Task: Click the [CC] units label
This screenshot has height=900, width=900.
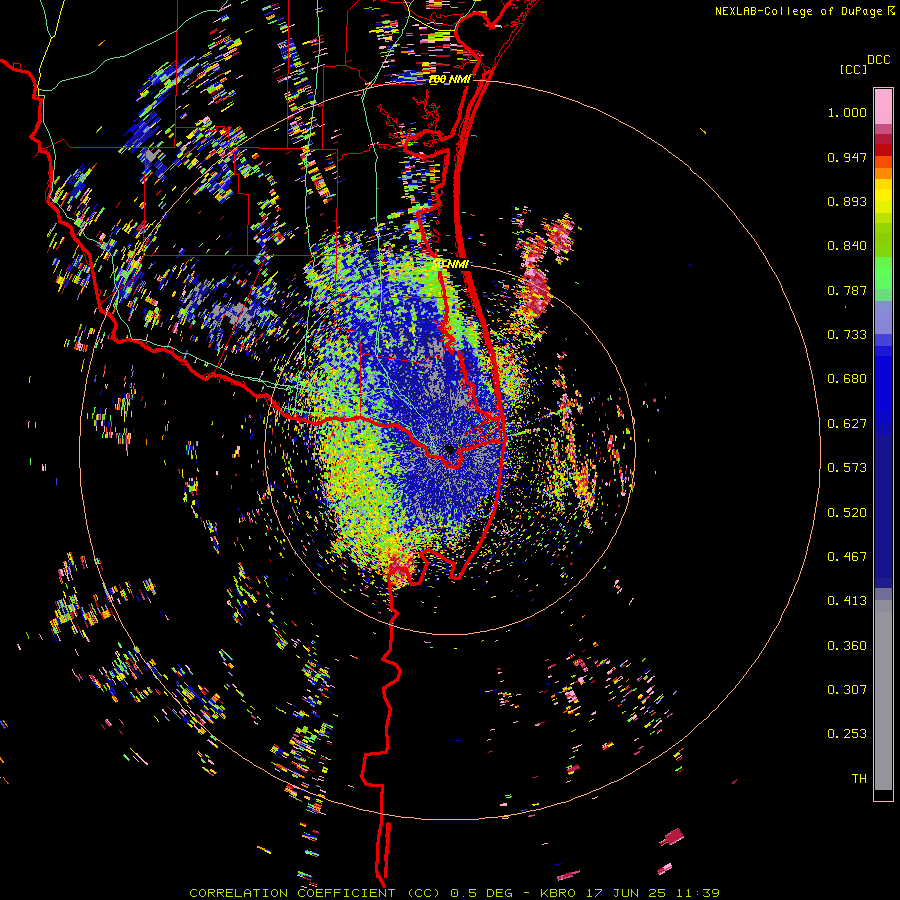Action: (x=853, y=69)
